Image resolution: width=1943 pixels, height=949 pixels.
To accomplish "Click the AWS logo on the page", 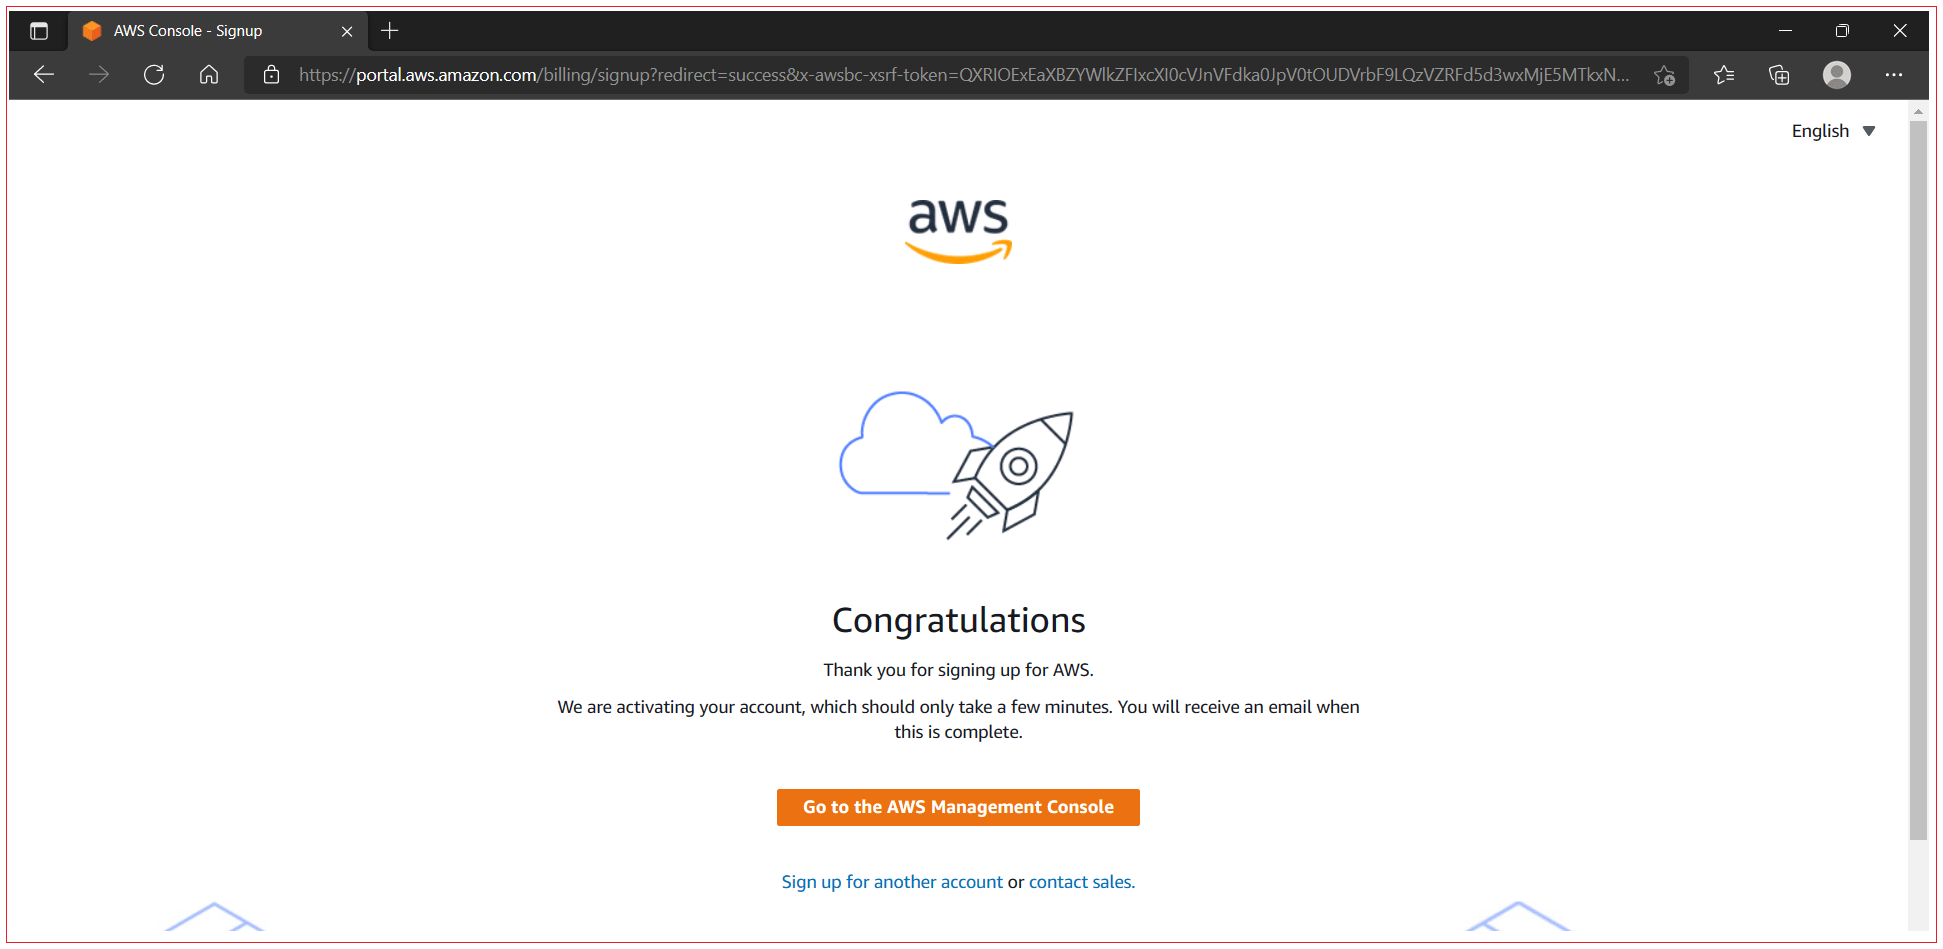I will click(957, 229).
